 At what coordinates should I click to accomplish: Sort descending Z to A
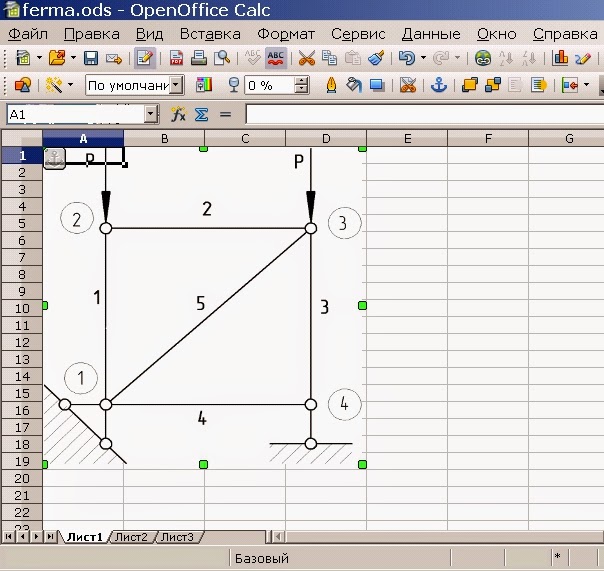(x=529, y=59)
